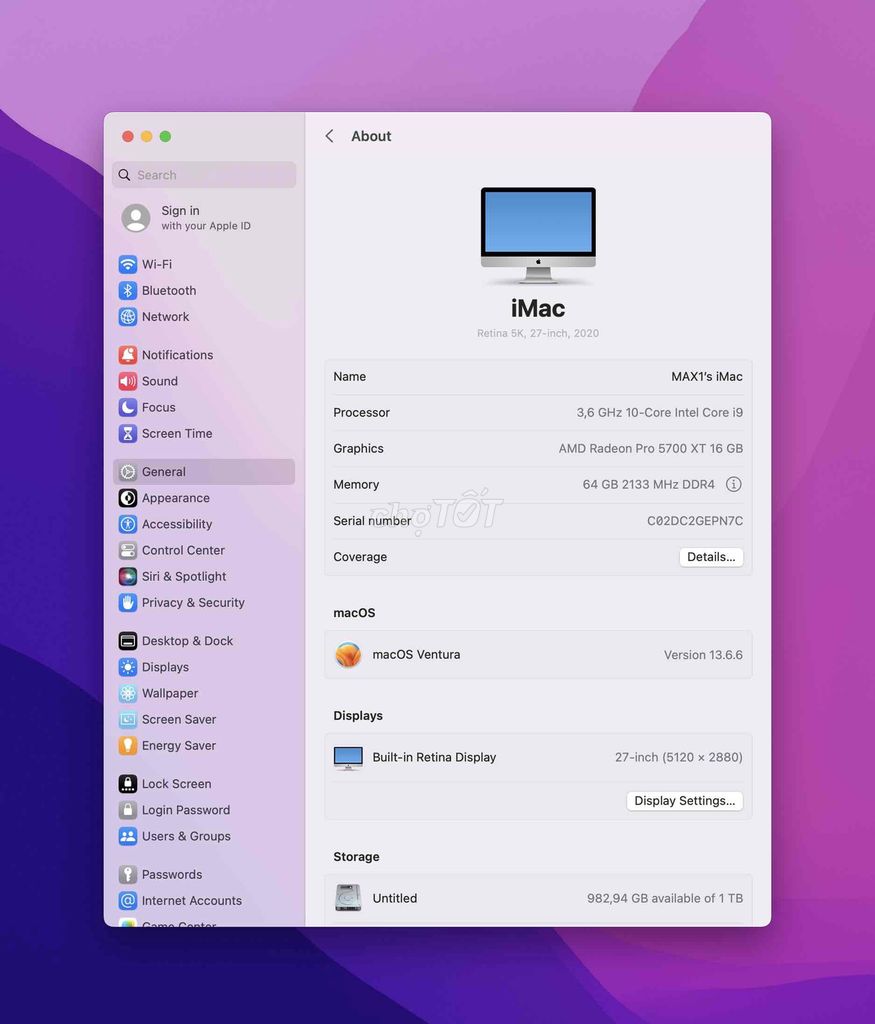Click the Apple ID avatar icon
Viewport: 875px width, 1024px height.
(x=136, y=218)
